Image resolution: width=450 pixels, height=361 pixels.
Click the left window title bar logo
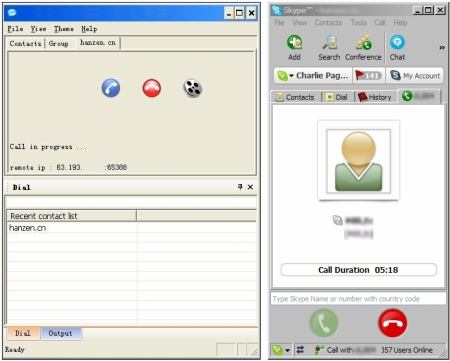[12, 13]
